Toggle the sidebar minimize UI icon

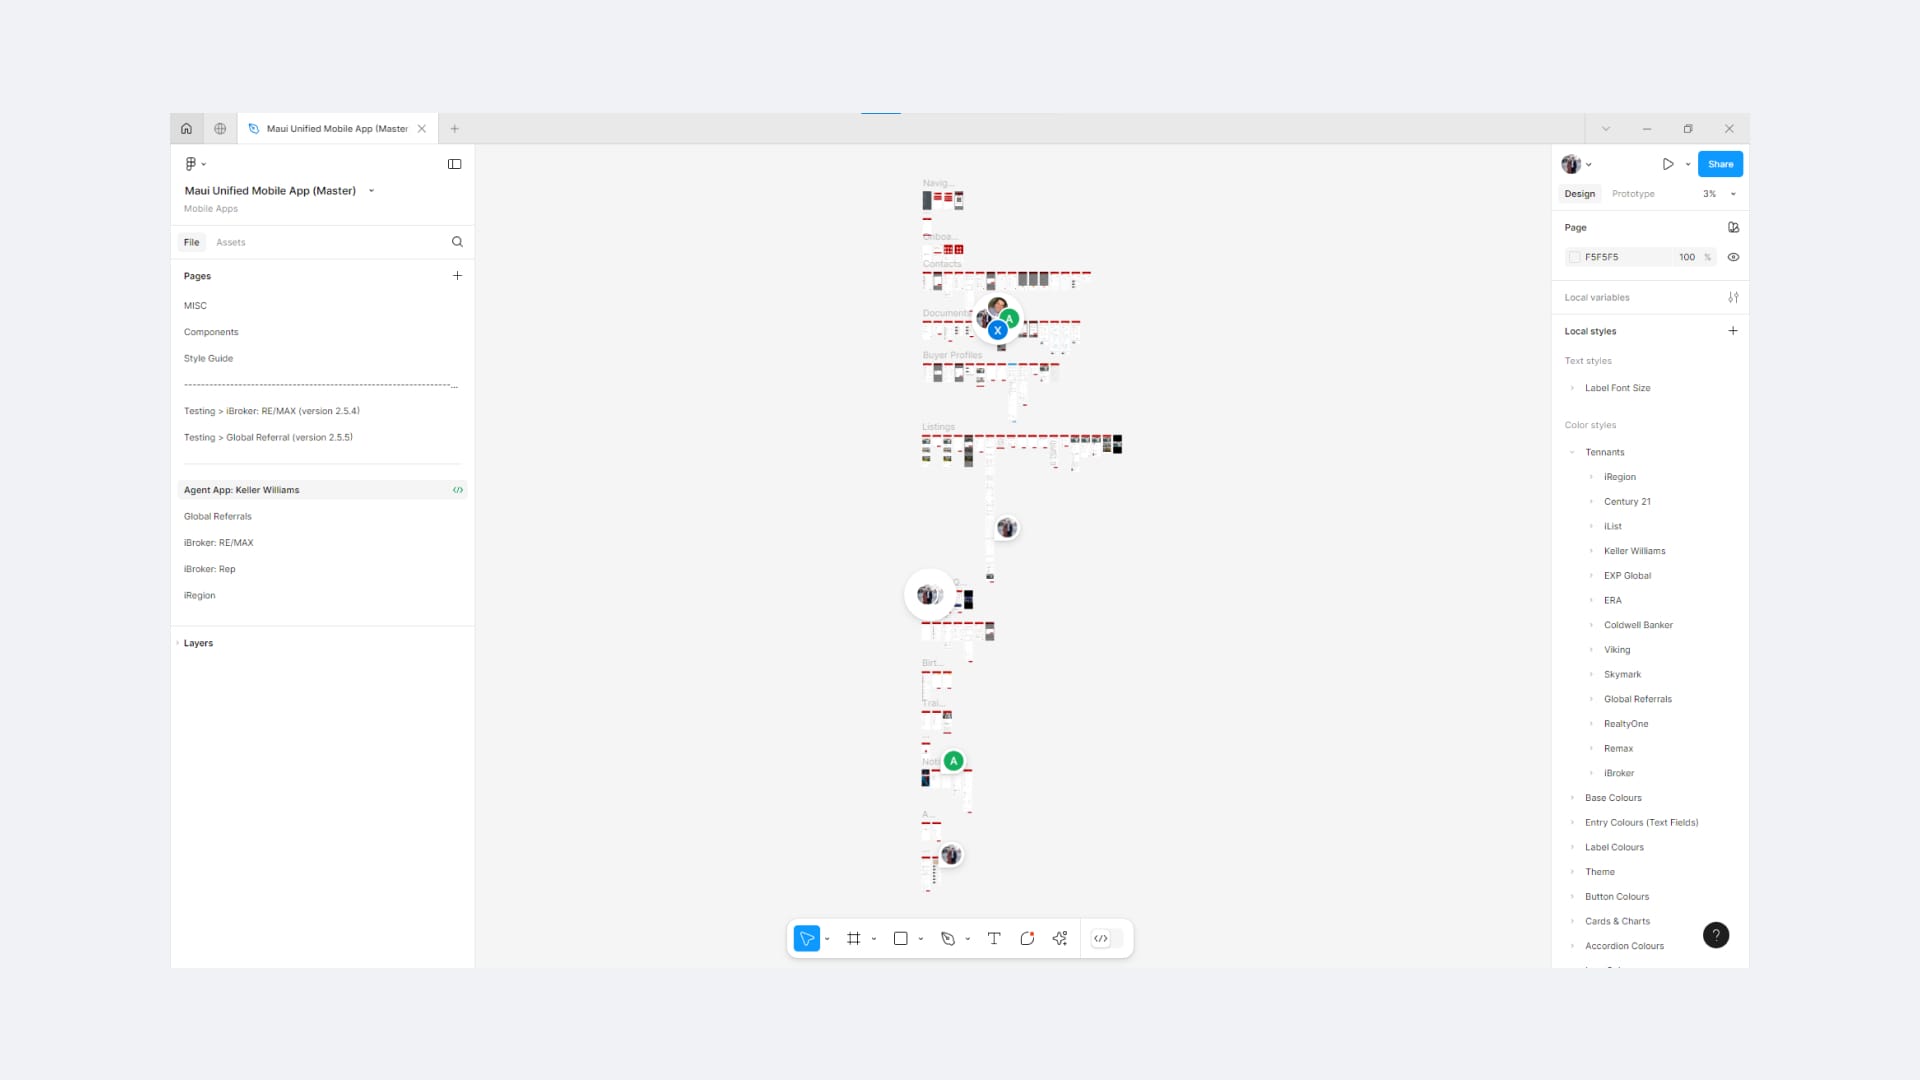click(454, 164)
